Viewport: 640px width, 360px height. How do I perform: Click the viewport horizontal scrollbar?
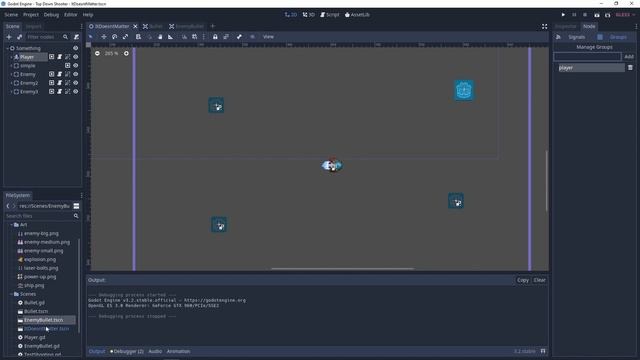pyautogui.click(x=342, y=269)
